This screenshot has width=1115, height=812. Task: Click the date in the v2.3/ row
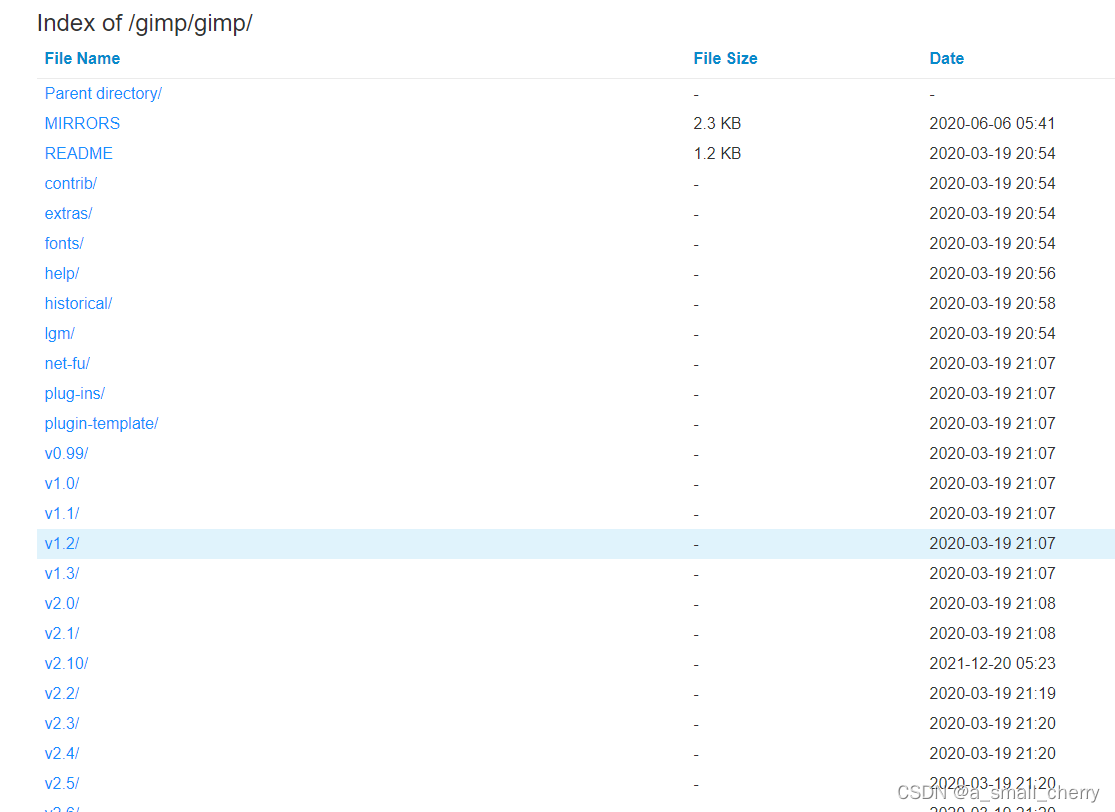coord(992,723)
